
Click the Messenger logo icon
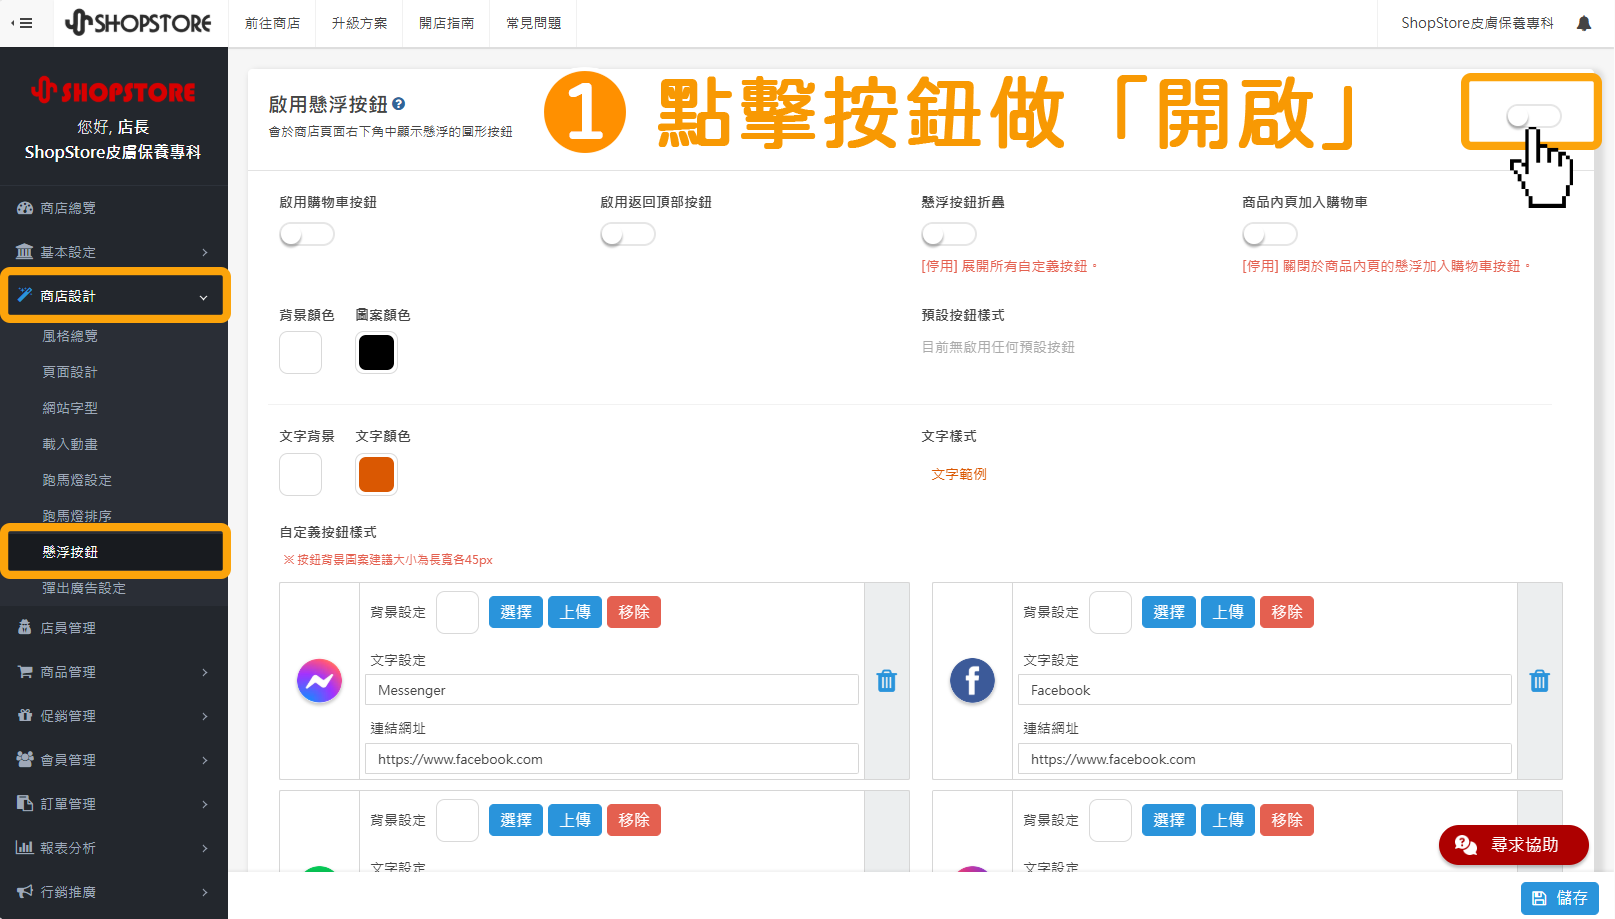[x=319, y=681]
